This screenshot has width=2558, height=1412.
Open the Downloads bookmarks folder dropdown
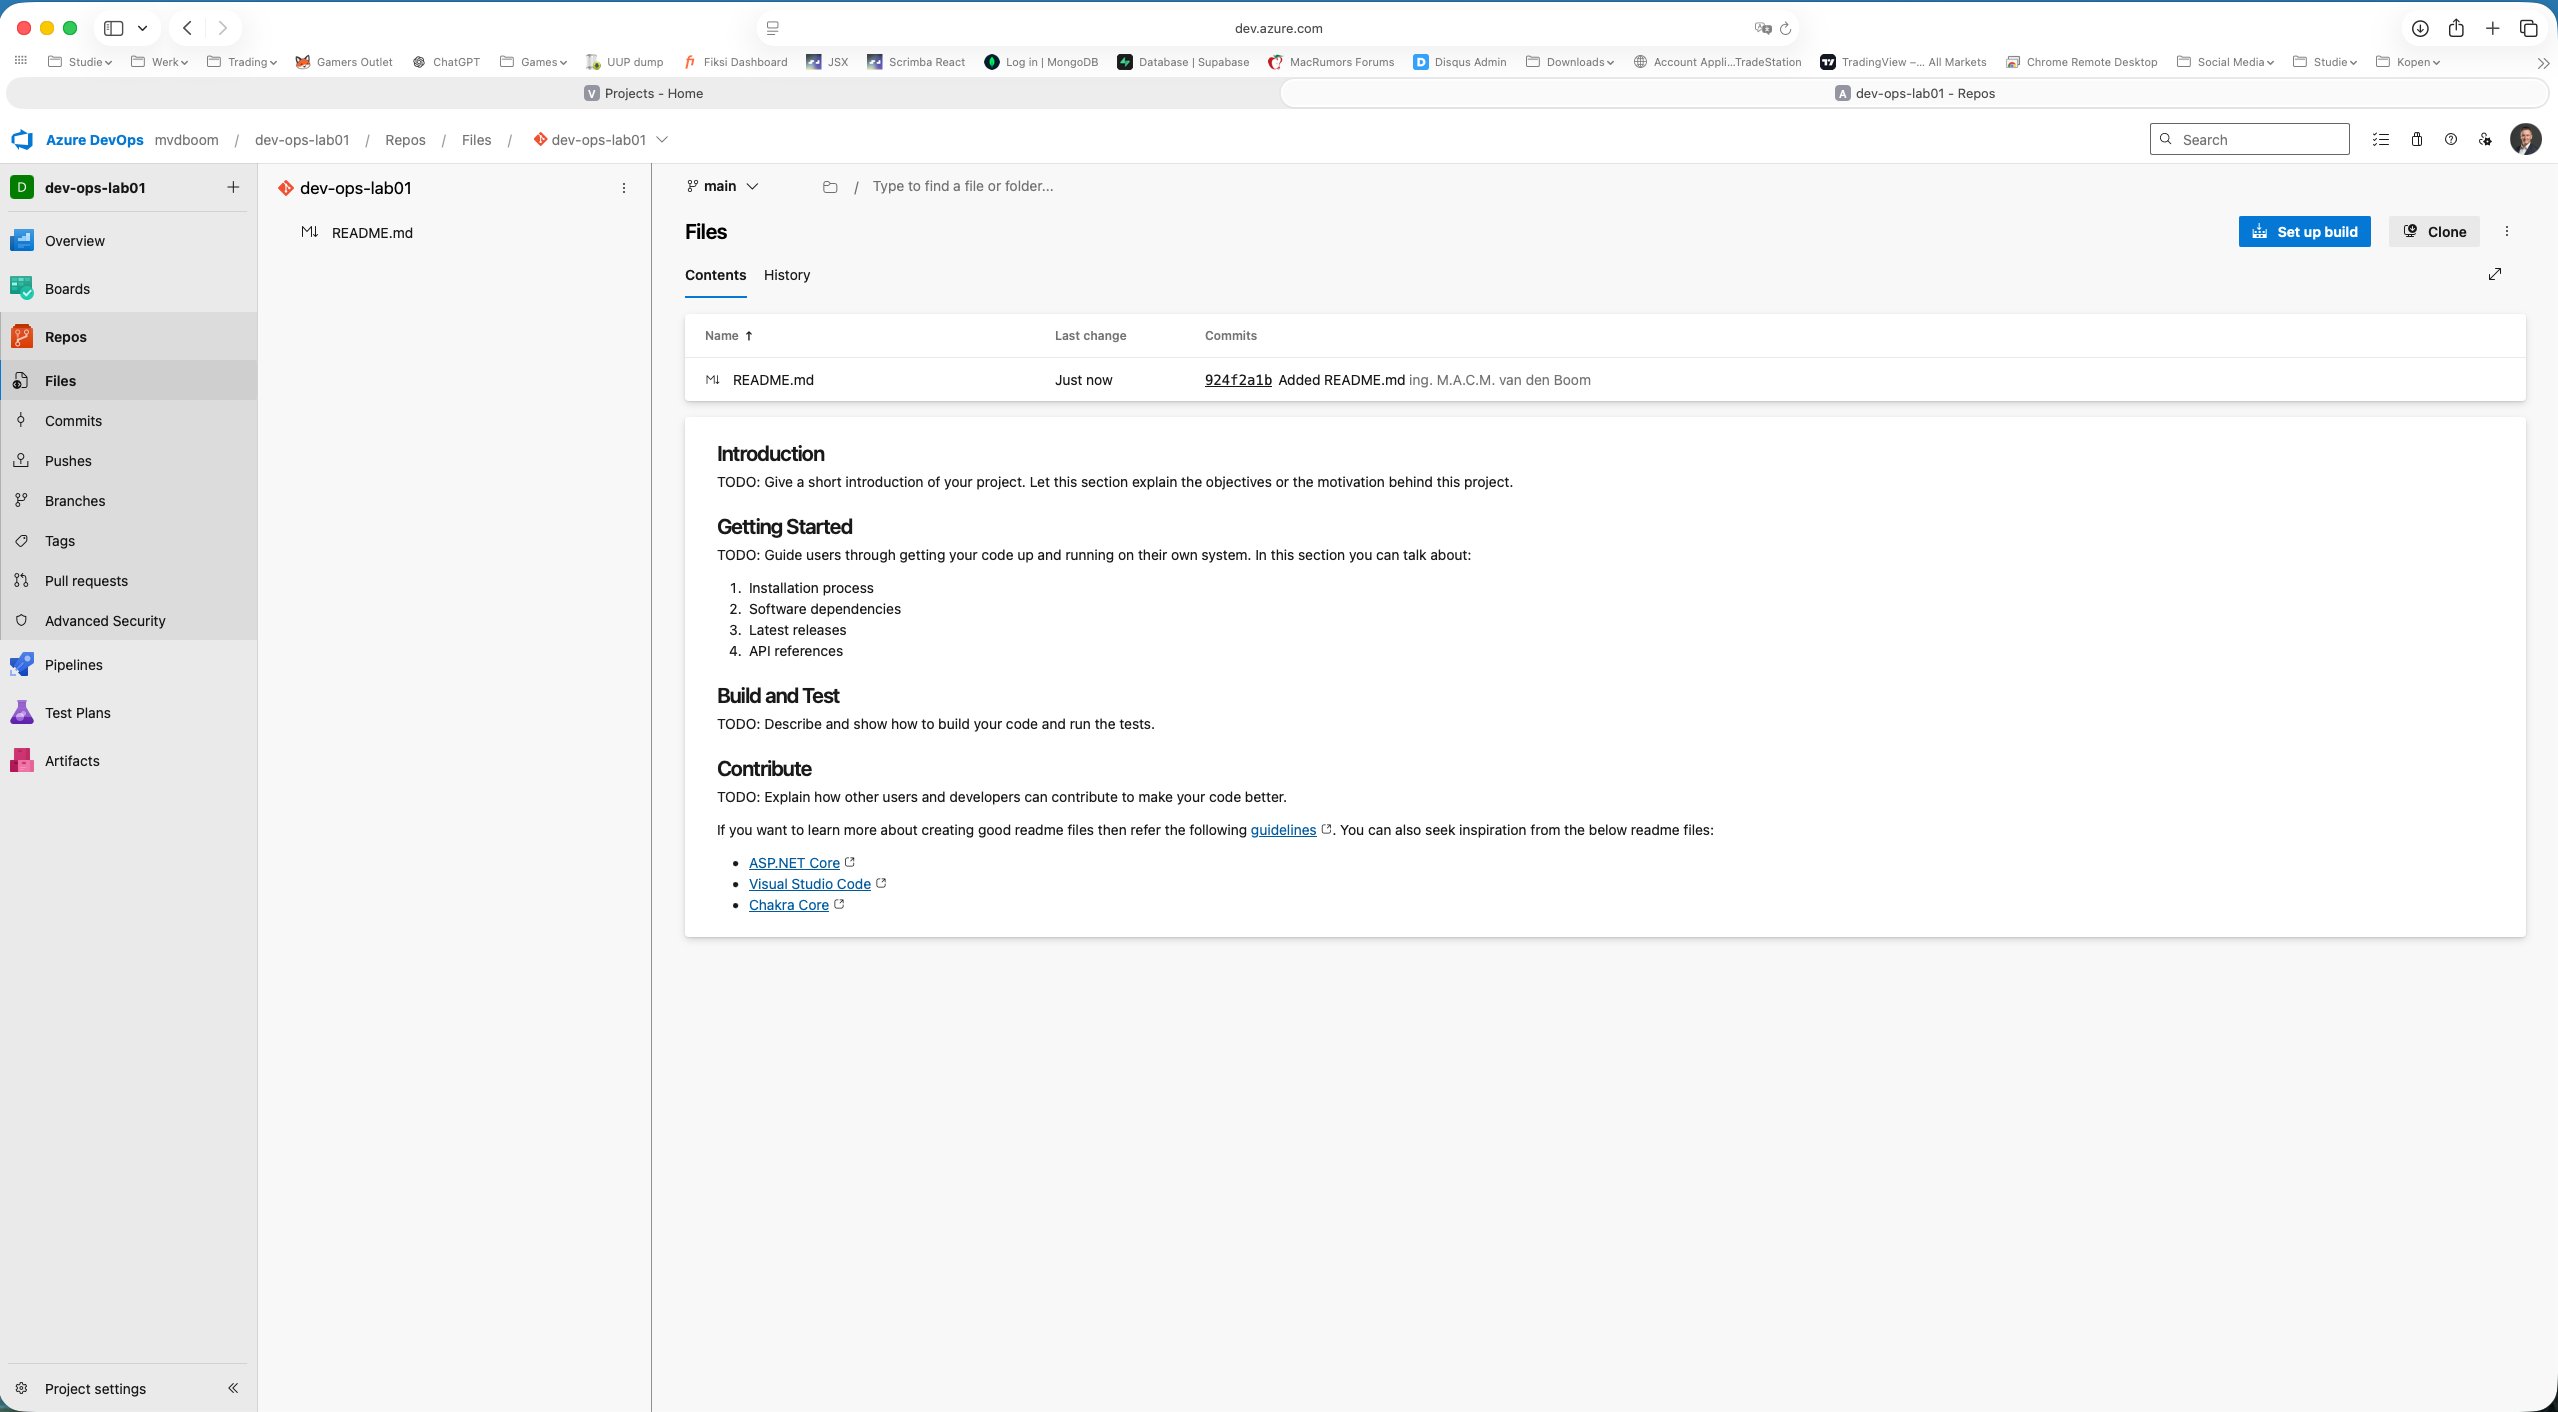[1569, 61]
